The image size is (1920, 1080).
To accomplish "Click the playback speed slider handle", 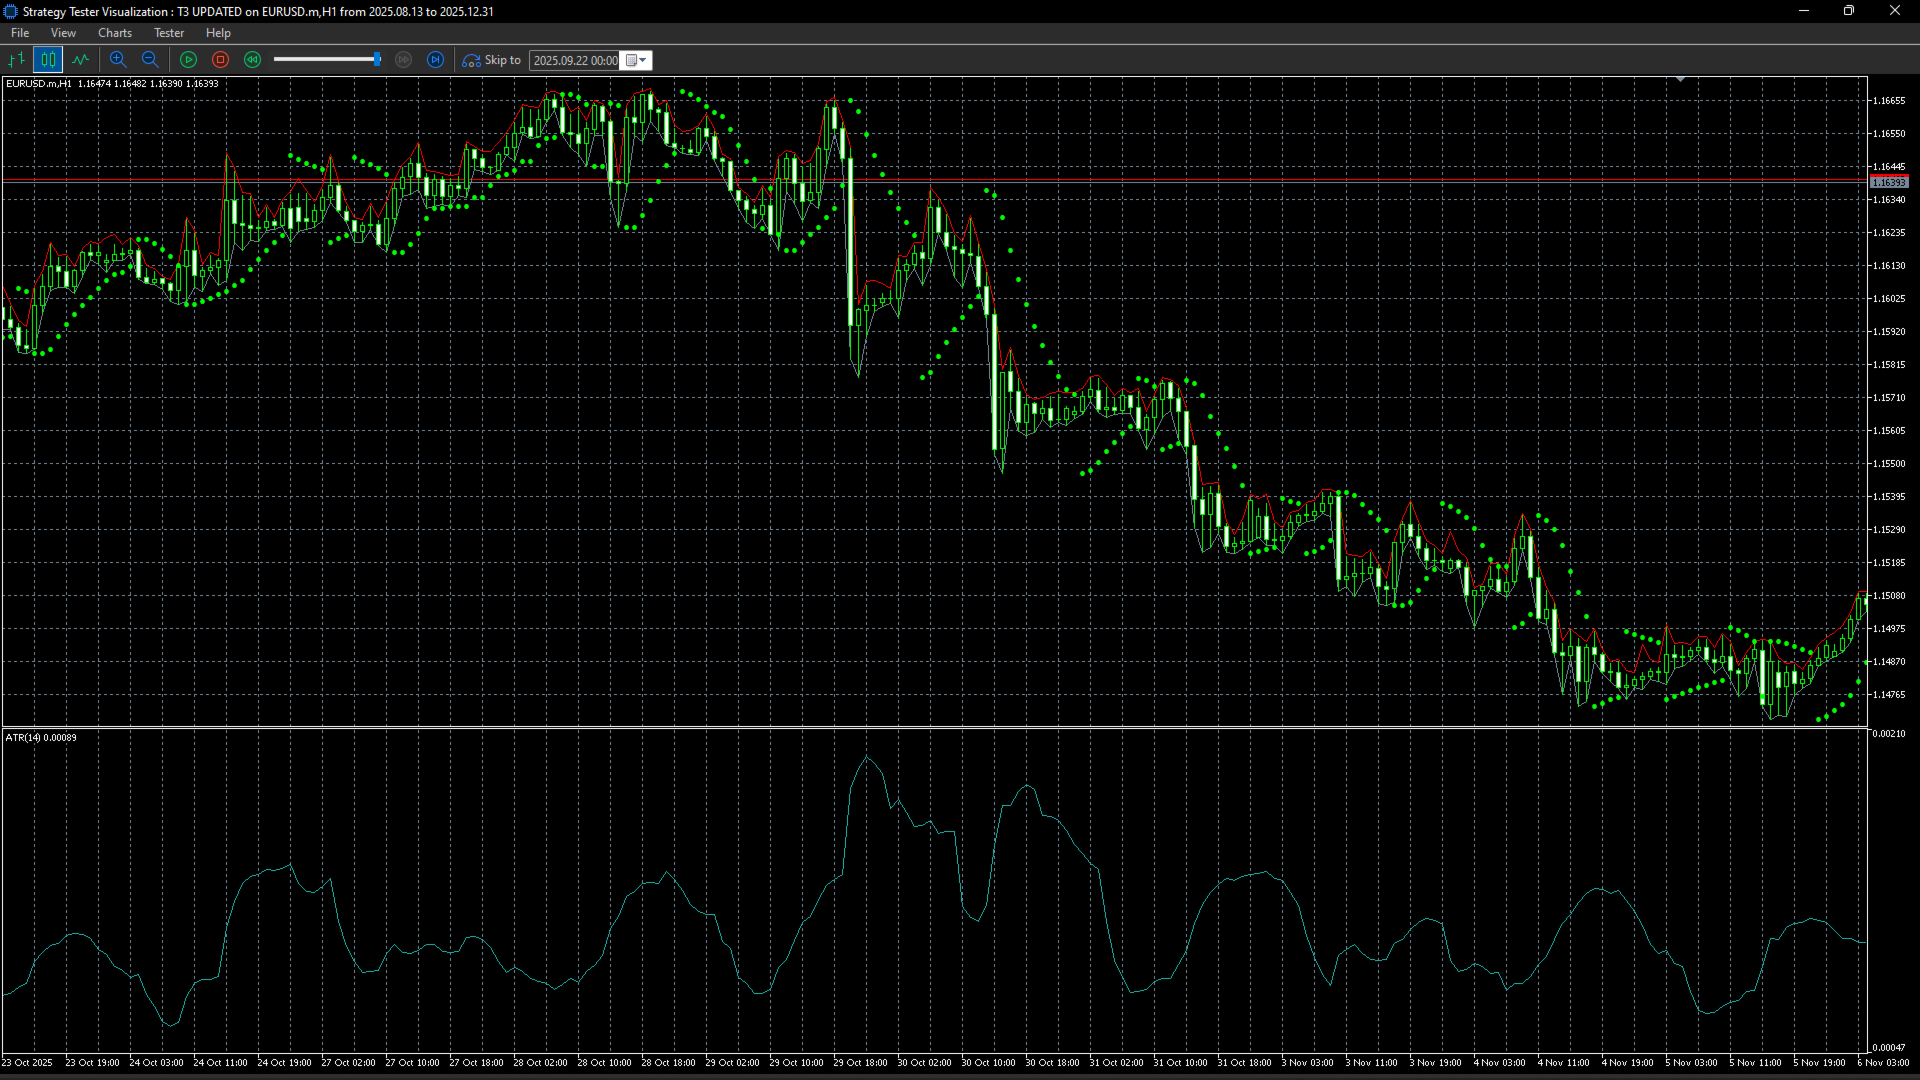I will click(377, 60).
